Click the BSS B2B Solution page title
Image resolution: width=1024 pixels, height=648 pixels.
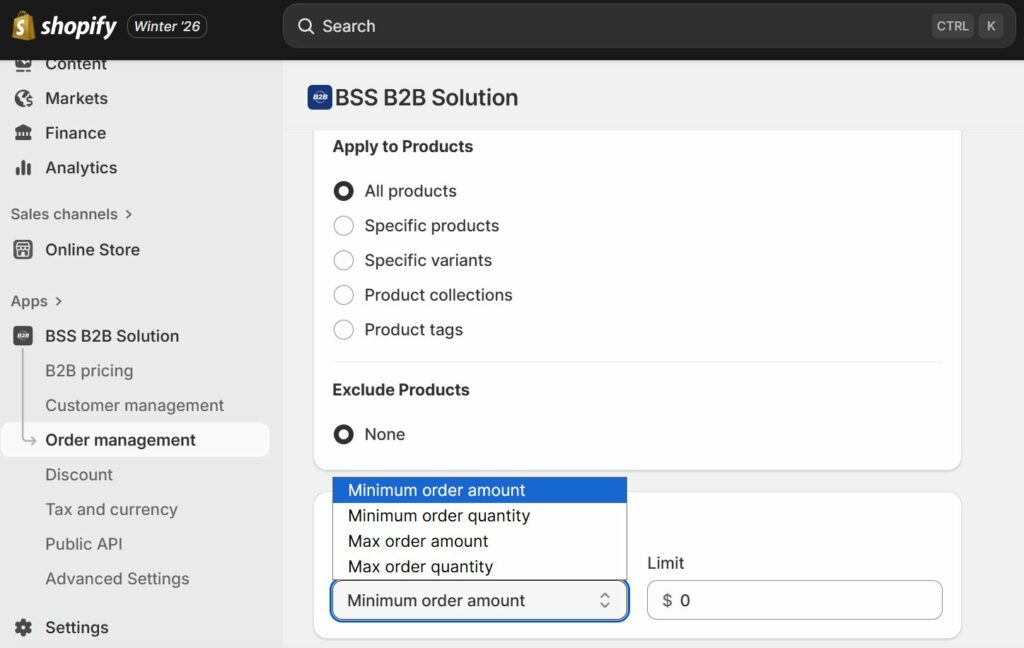pos(426,97)
